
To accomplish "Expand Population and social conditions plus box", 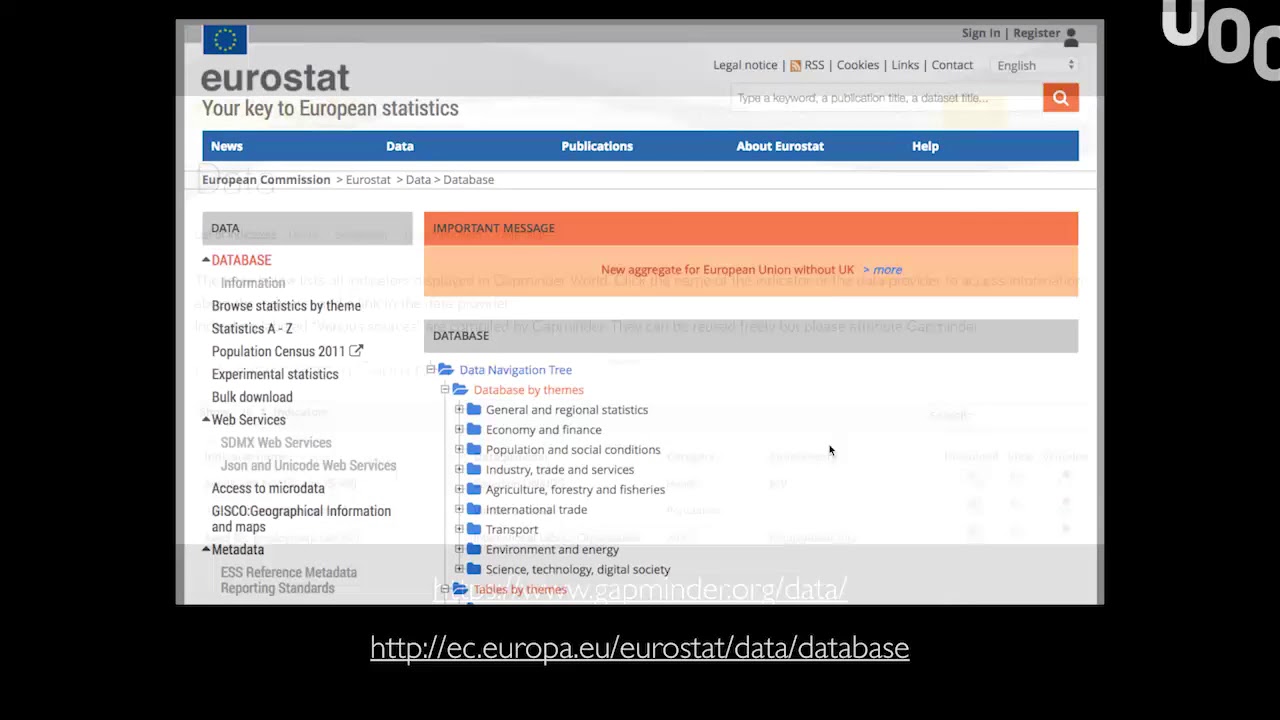I will click(459, 450).
